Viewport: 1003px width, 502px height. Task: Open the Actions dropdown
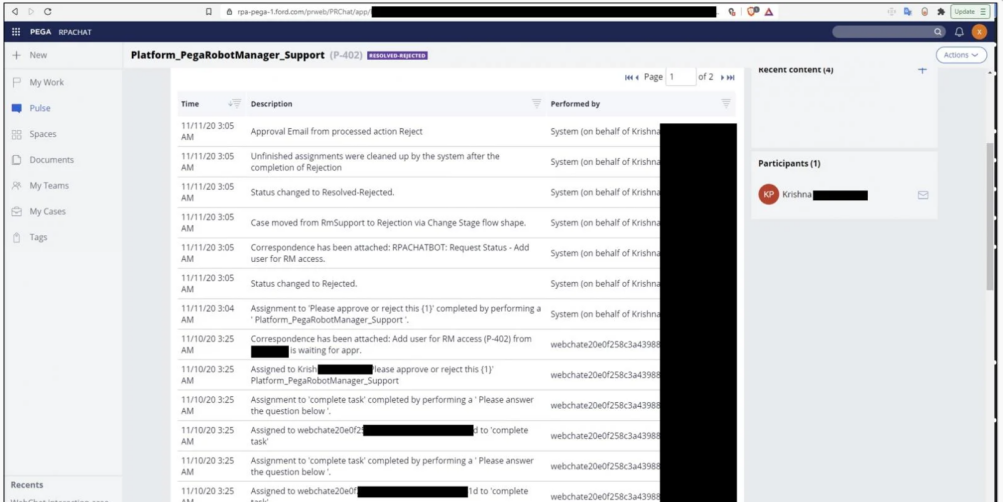tap(961, 55)
